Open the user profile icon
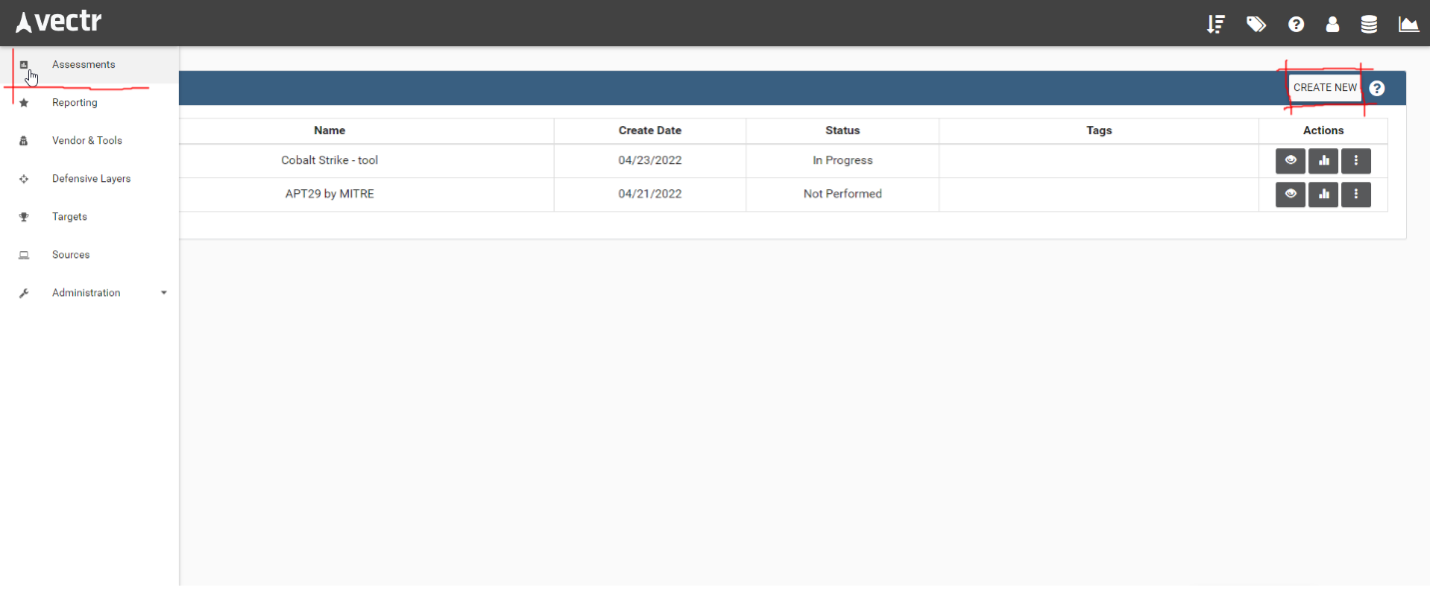Viewport: 1430px width, 589px height. (x=1332, y=24)
